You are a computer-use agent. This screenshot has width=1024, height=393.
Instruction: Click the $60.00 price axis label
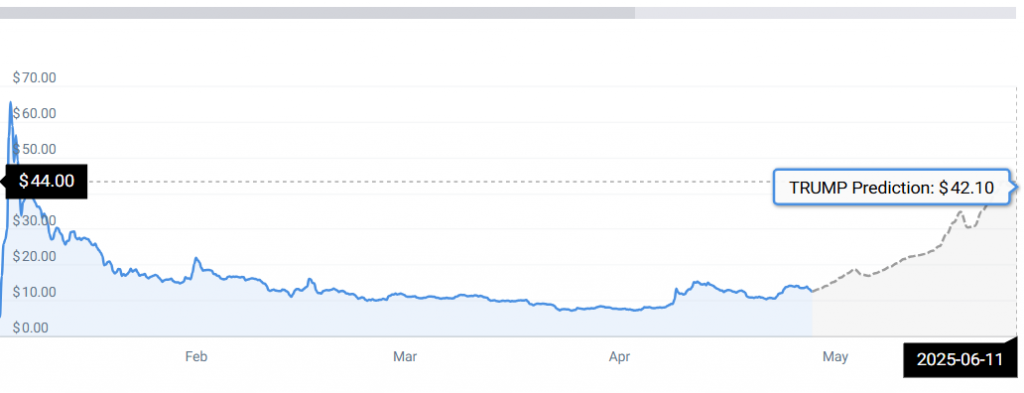(35, 114)
